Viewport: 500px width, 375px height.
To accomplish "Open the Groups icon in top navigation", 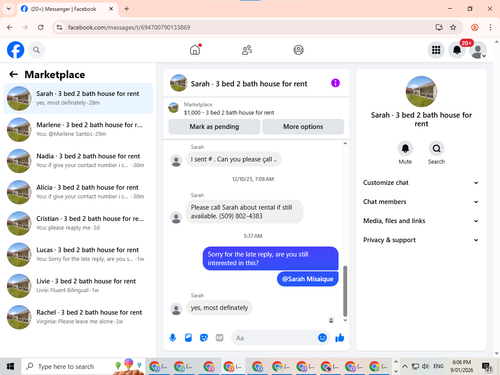I will (x=298, y=50).
